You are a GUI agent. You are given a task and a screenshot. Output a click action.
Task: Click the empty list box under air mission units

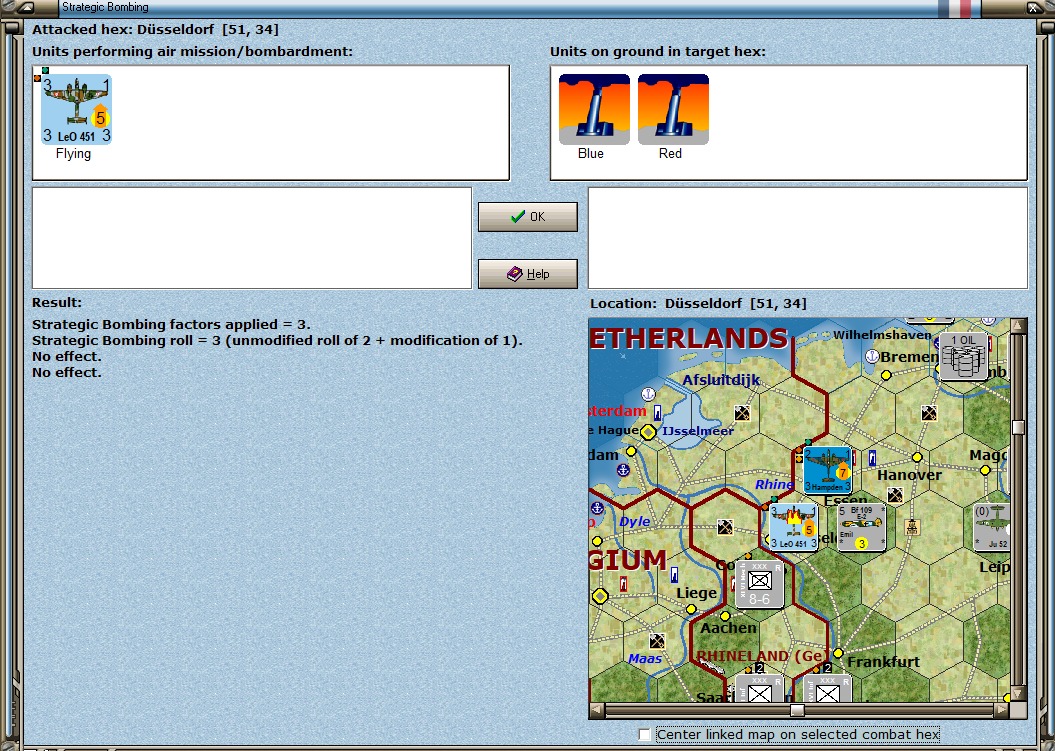point(252,238)
